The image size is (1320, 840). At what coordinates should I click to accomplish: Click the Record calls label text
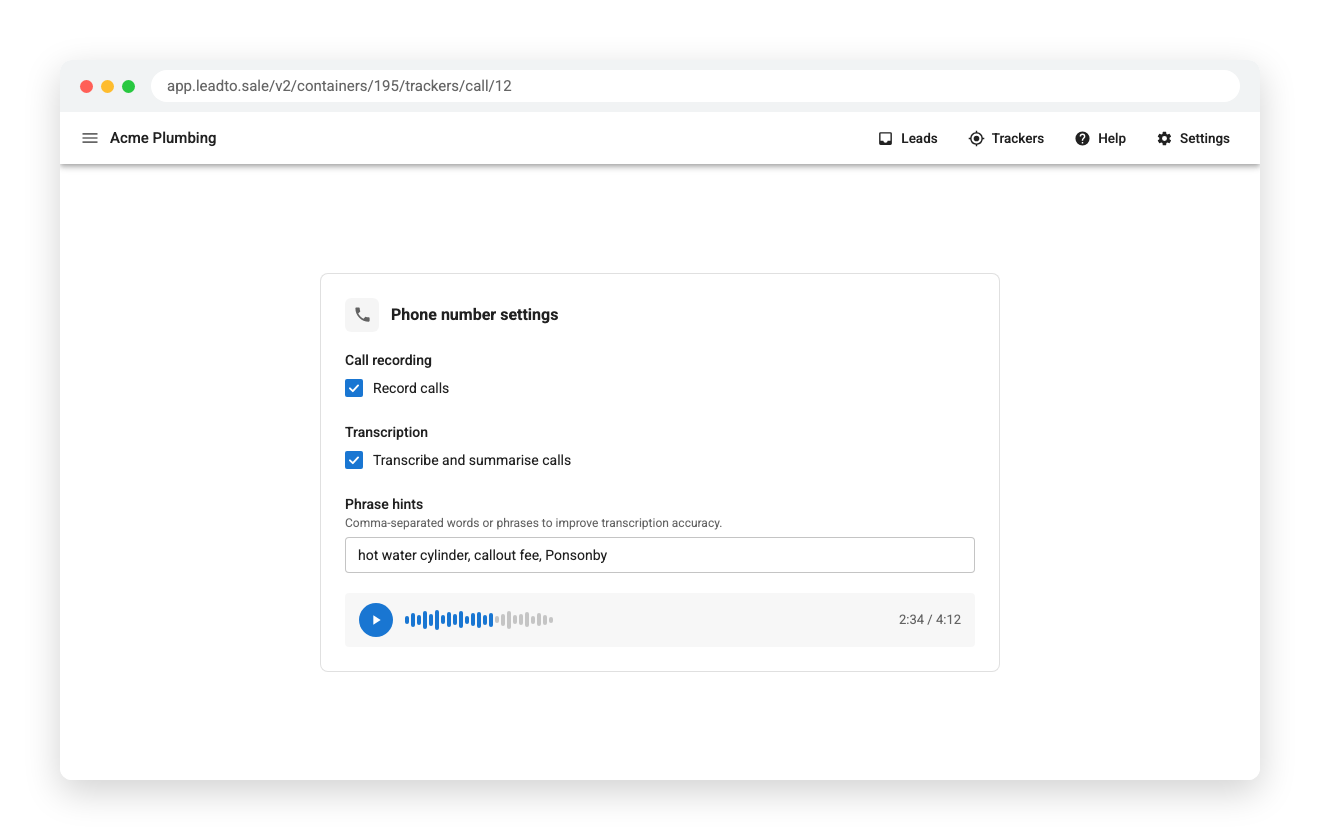(x=411, y=388)
